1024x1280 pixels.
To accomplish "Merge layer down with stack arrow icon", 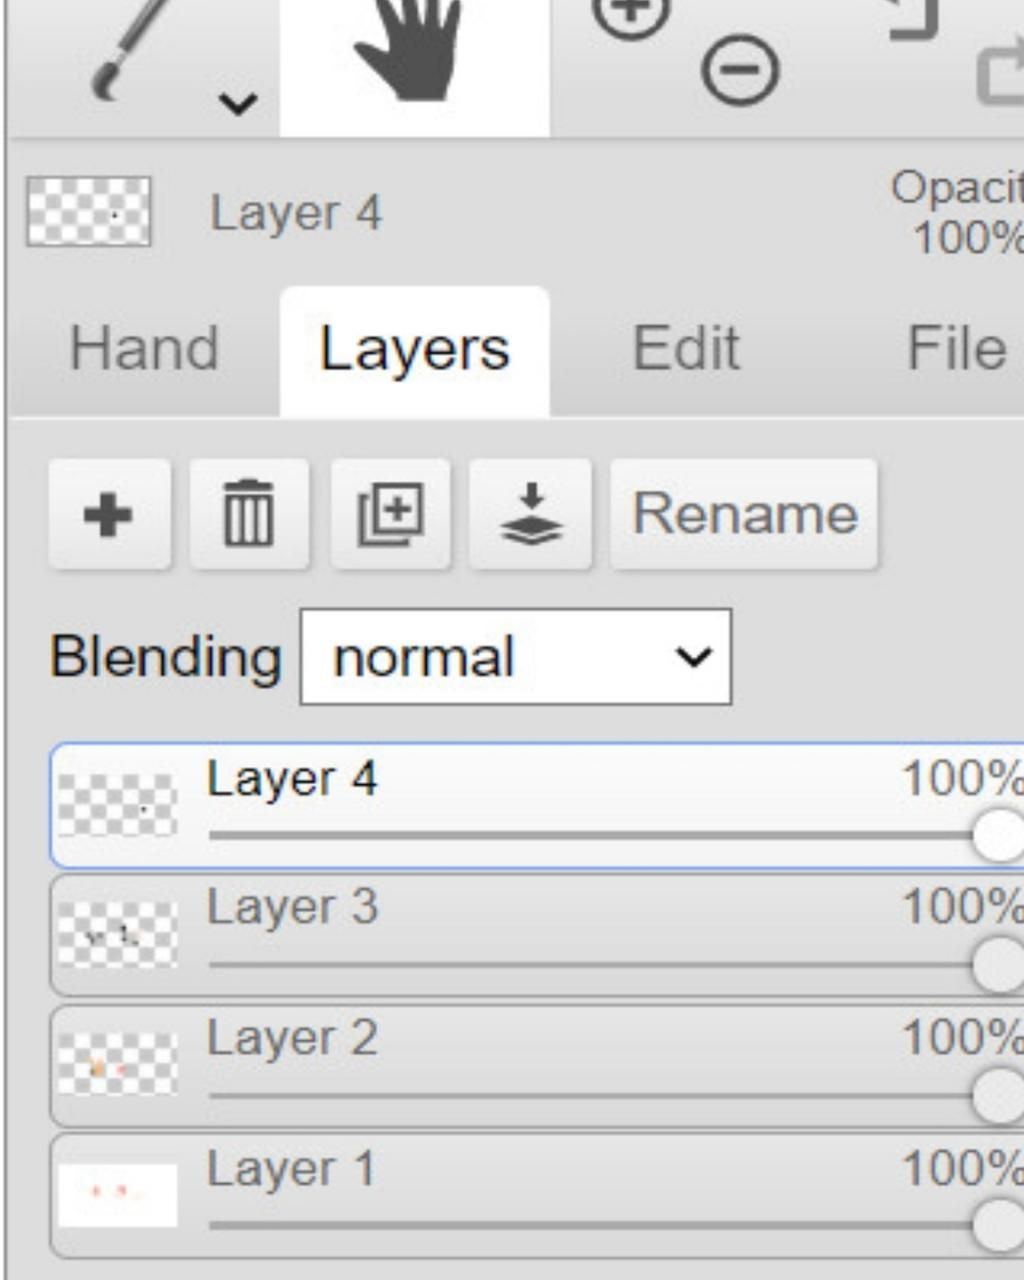I will 531,515.
